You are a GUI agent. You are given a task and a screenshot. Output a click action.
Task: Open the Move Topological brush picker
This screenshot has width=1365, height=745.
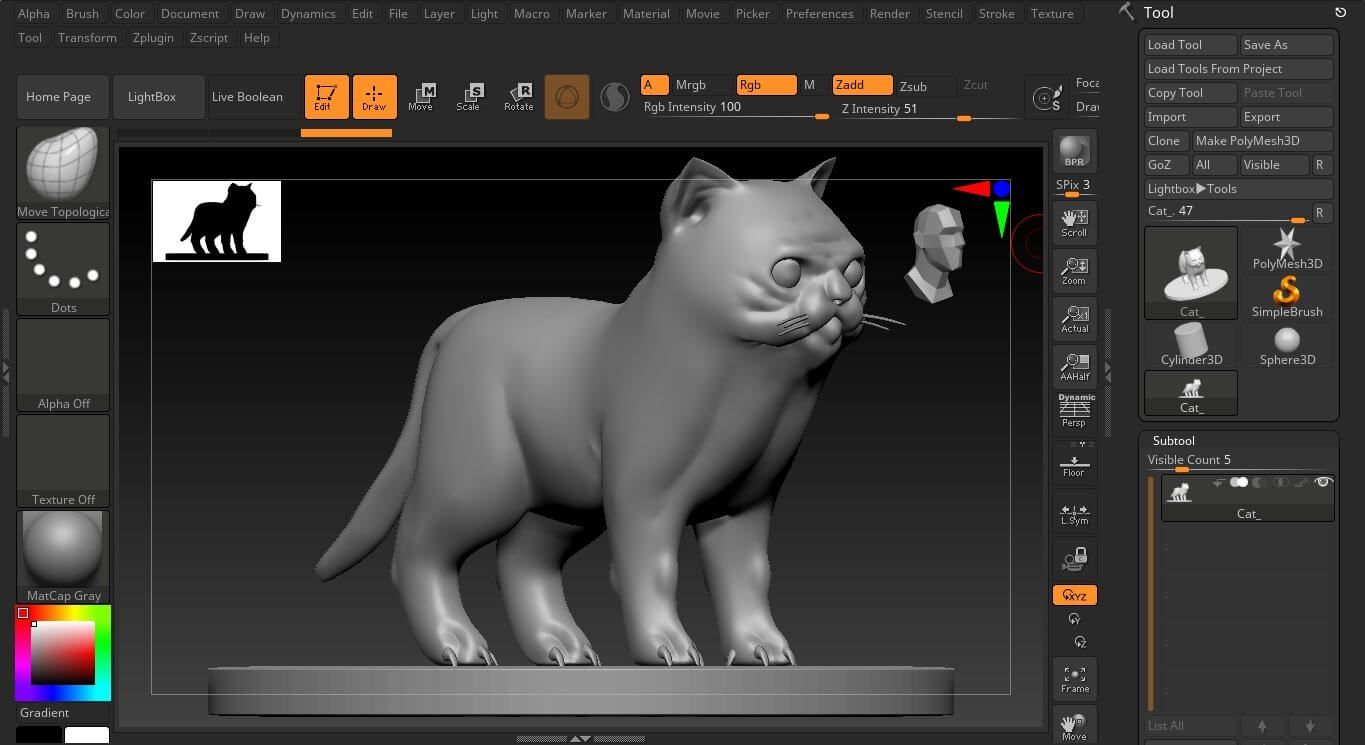tap(63, 171)
